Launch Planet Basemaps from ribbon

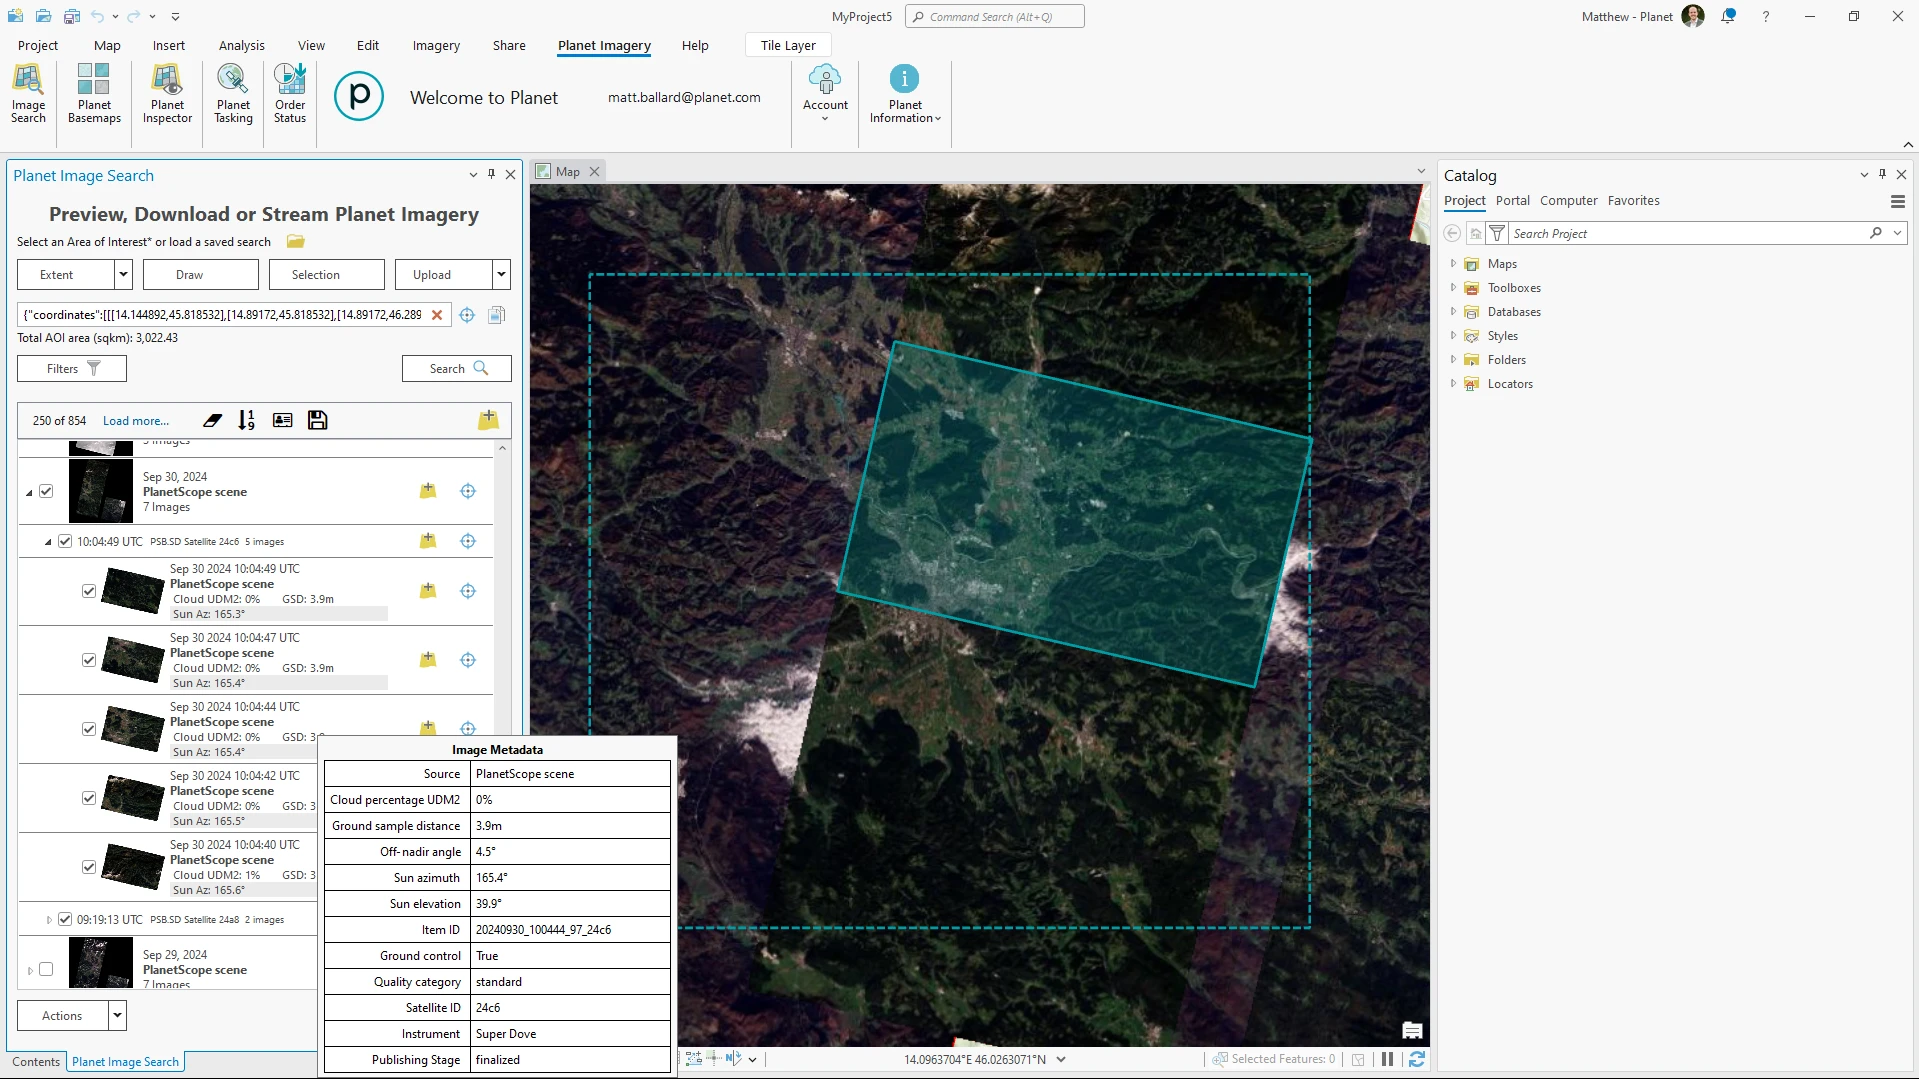[x=94, y=94]
